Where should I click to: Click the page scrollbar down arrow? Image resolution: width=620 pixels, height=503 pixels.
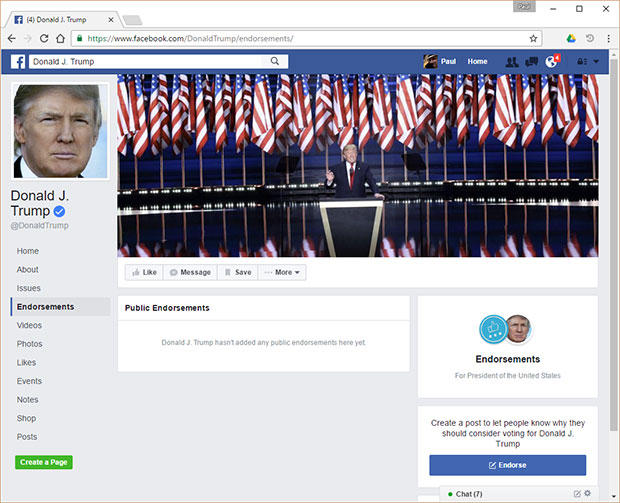[x=614, y=496]
